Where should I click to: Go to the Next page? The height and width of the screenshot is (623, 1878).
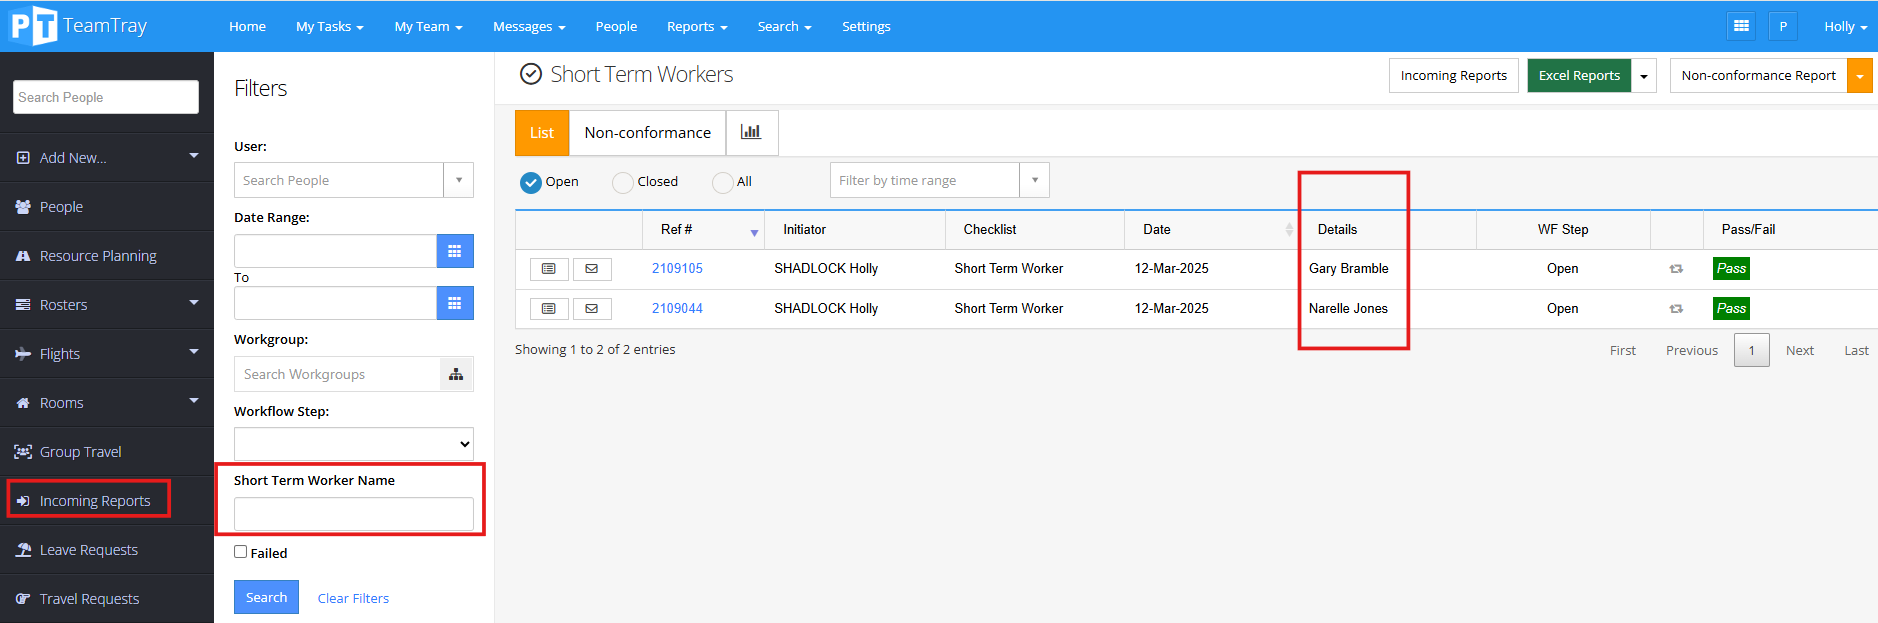[x=1800, y=350]
